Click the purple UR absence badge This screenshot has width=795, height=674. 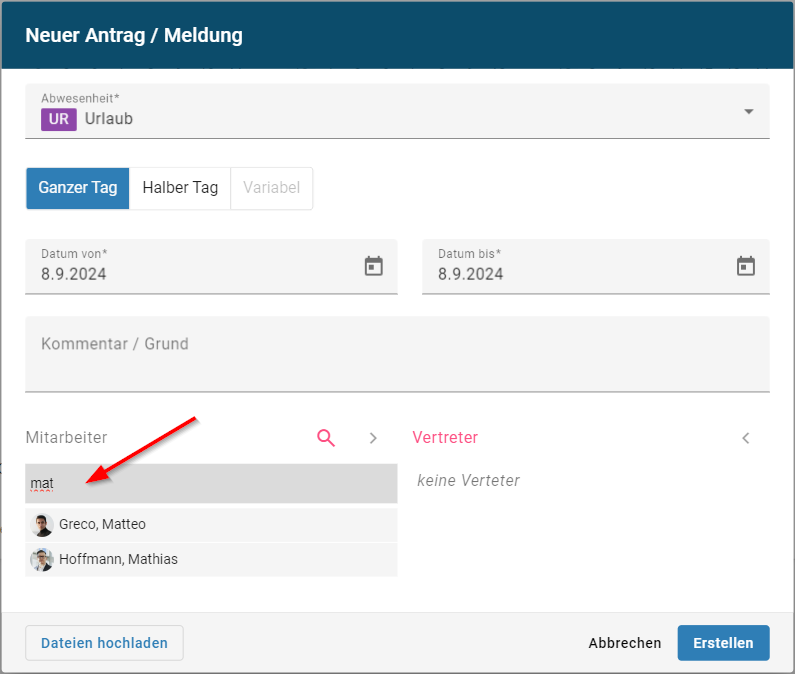pyautogui.click(x=58, y=119)
